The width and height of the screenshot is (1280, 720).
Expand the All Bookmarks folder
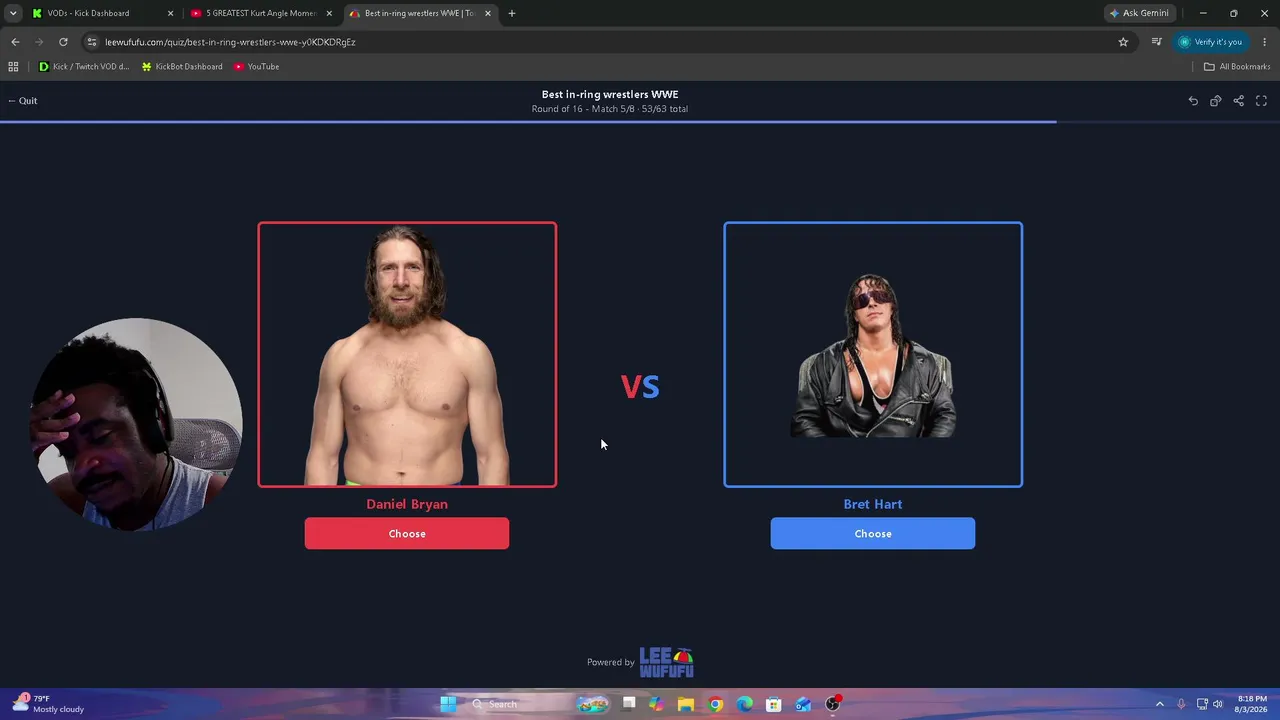pyautogui.click(x=1237, y=67)
